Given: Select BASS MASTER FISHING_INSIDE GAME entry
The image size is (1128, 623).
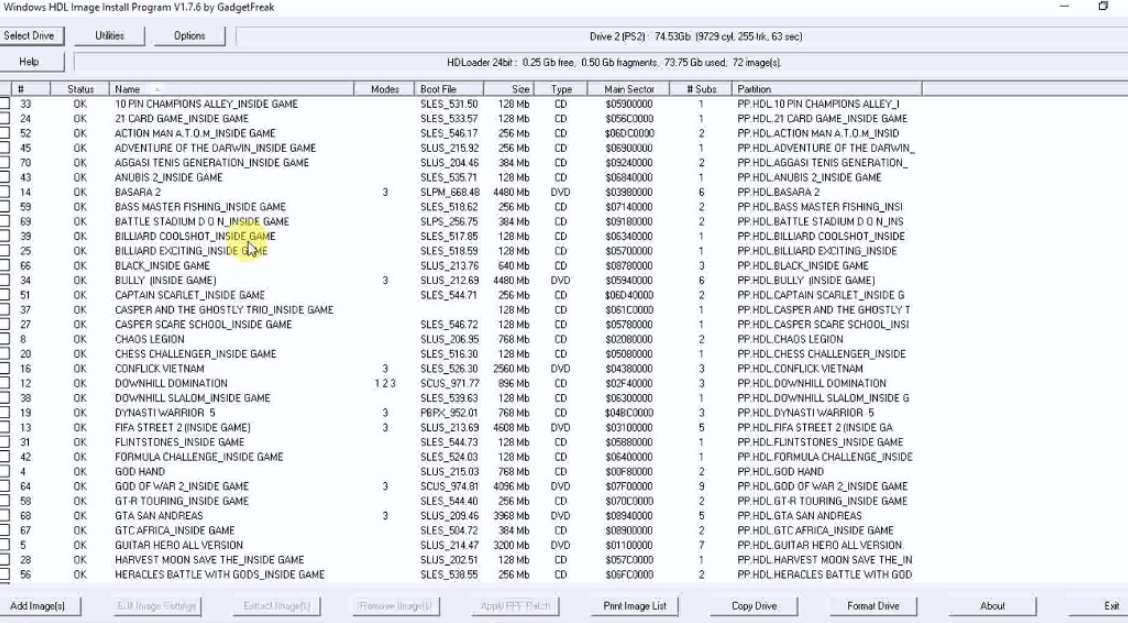Looking at the screenshot, I should 200,206.
